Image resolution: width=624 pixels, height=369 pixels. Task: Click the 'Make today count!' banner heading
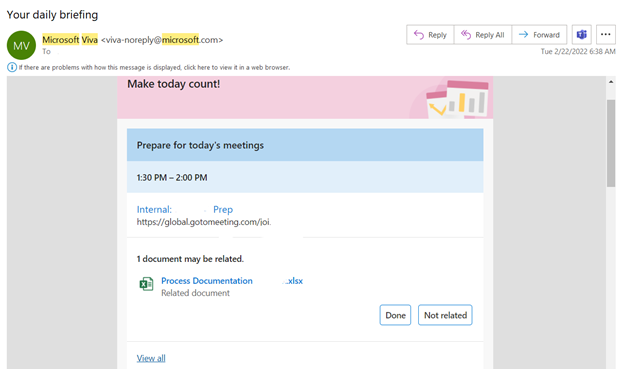[174, 84]
